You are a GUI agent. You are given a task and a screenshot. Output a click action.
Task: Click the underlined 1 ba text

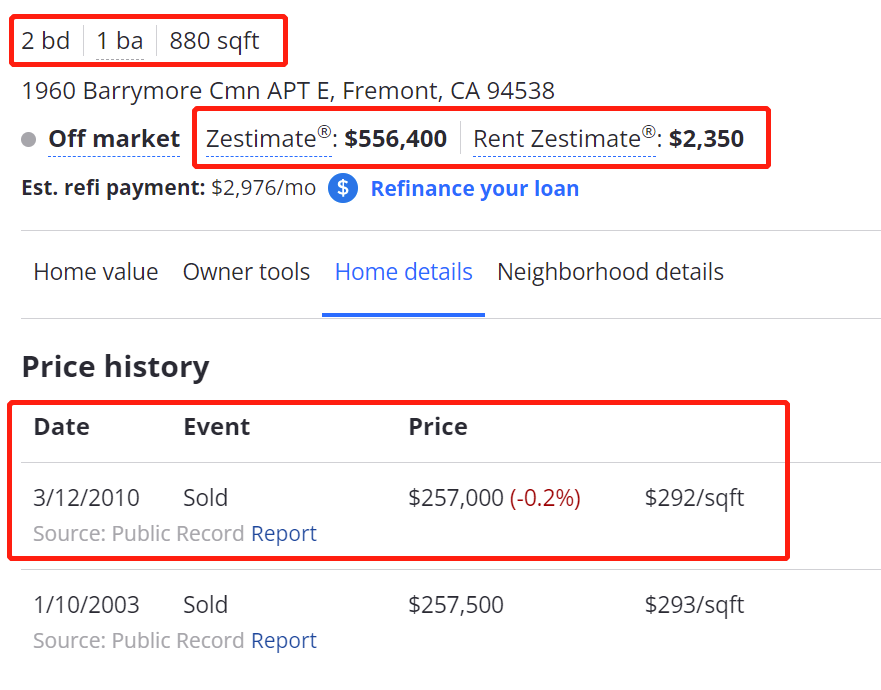coord(120,41)
